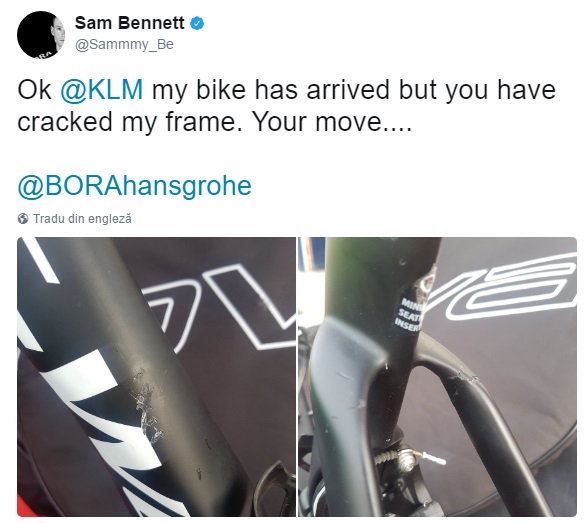This screenshot has width=585, height=523.
Task: Open Sam Bennett's profile avatar
Action: coord(40,34)
